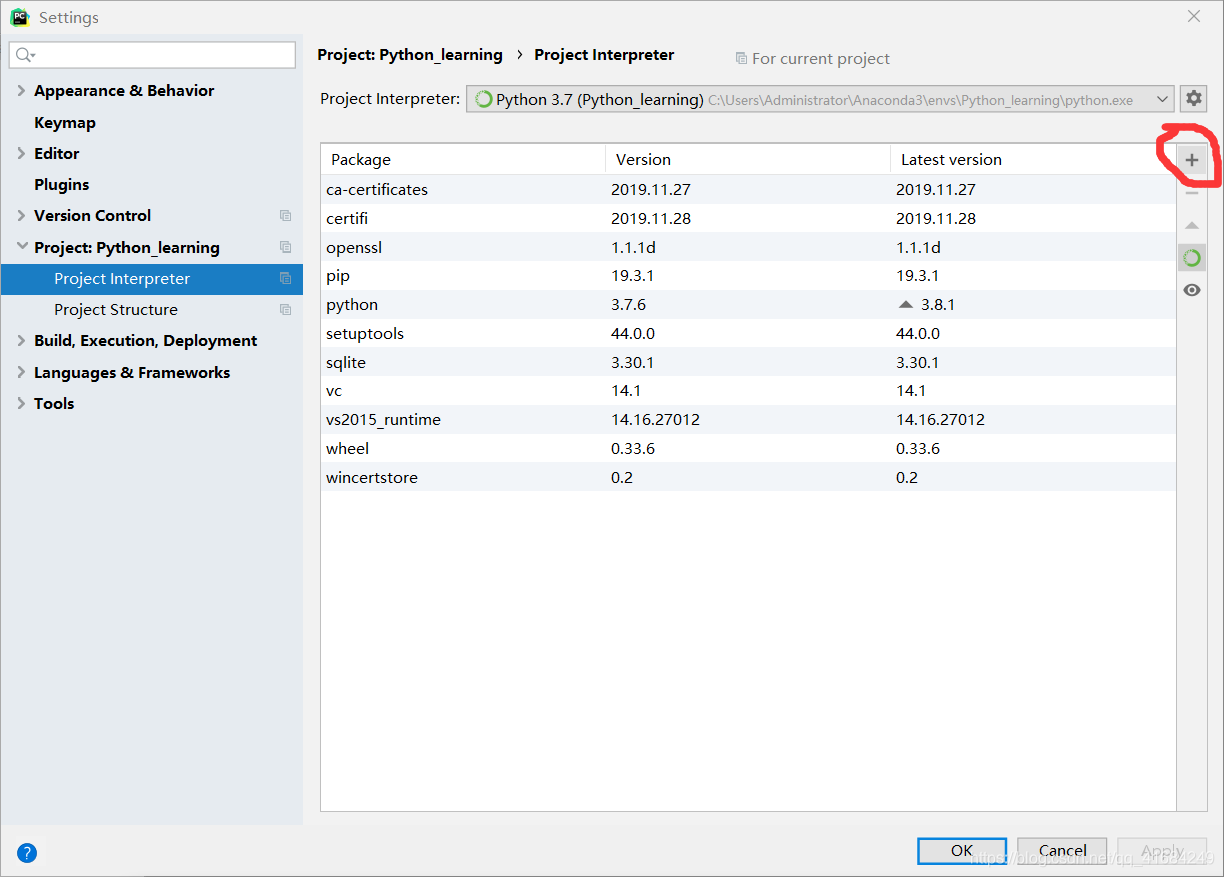Image resolution: width=1224 pixels, height=877 pixels.
Task: Sort by the Package column header
Action: [x=463, y=160]
